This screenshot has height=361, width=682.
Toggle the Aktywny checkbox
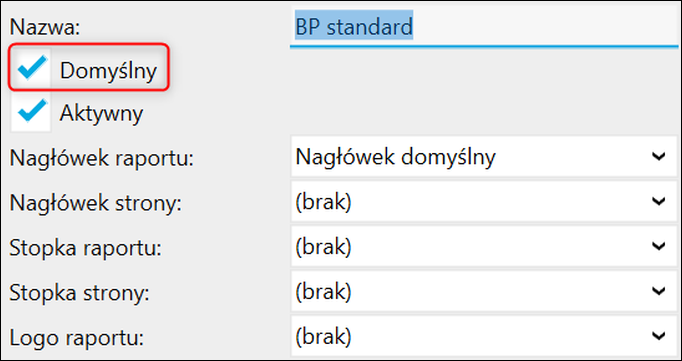31,112
